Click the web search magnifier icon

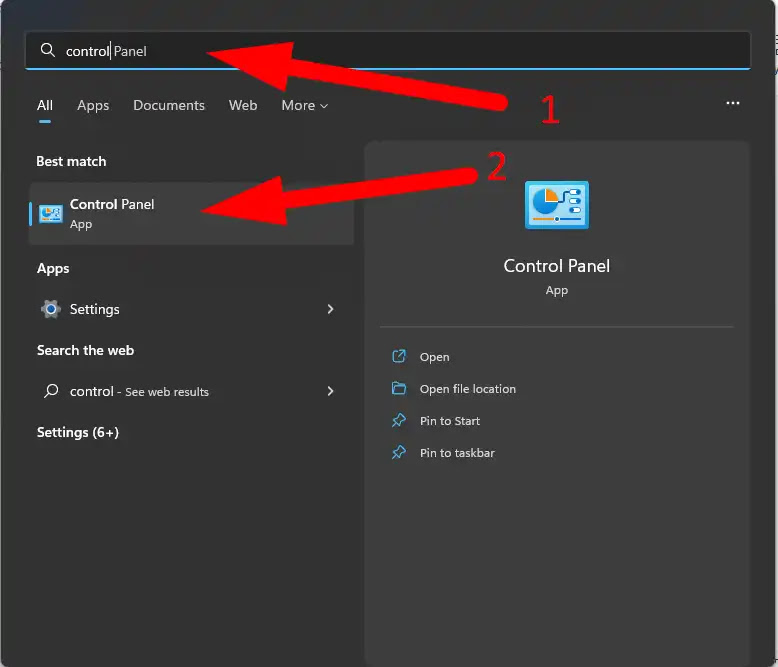coord(51,391)
